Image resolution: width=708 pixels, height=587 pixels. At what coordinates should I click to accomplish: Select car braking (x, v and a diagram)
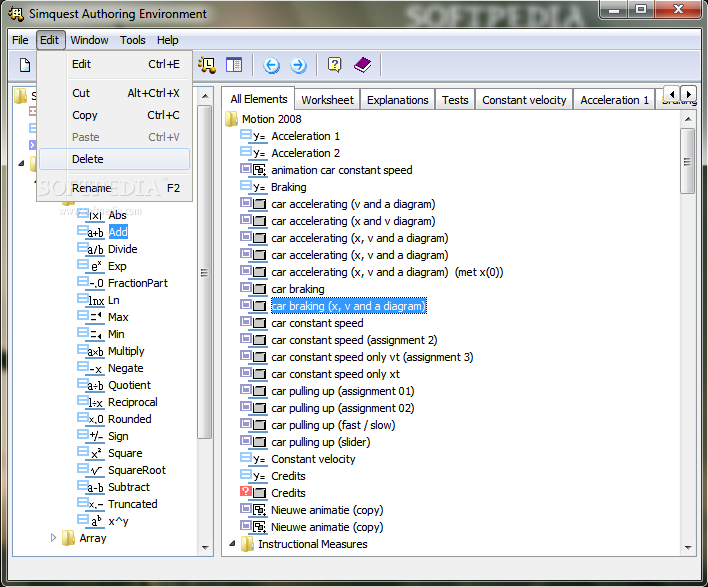tap(348, 306)
